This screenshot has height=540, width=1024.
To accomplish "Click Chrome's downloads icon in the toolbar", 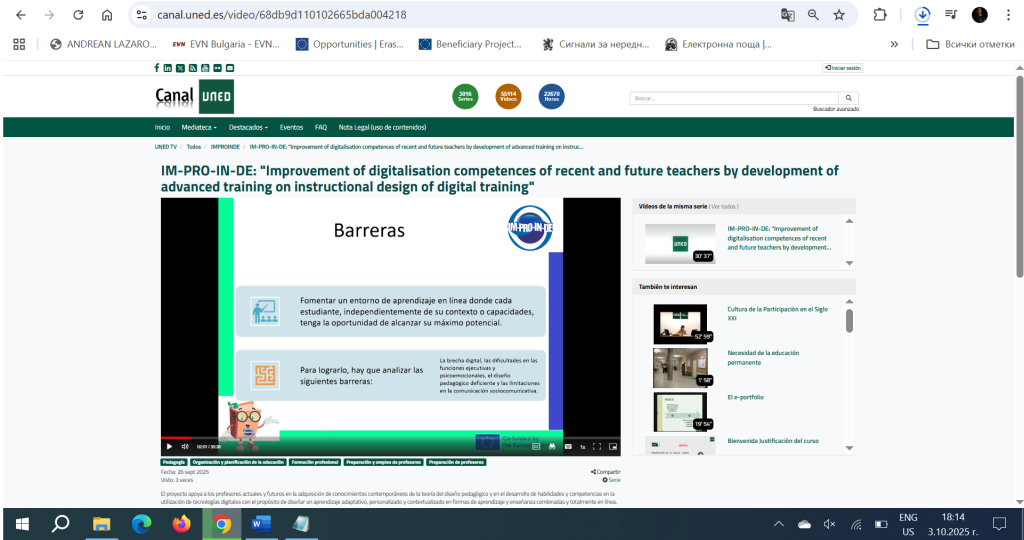I will pos(922,15).
